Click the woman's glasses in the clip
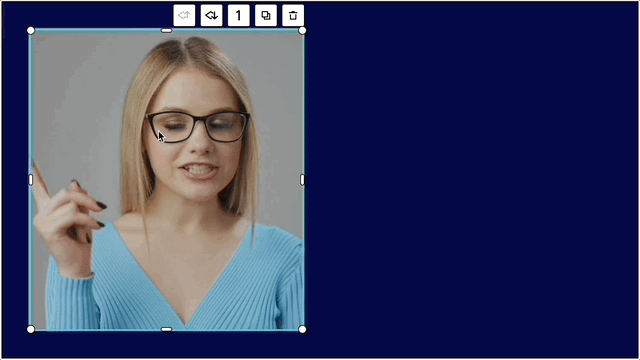The image size is (640, 360). click(198, 127)
